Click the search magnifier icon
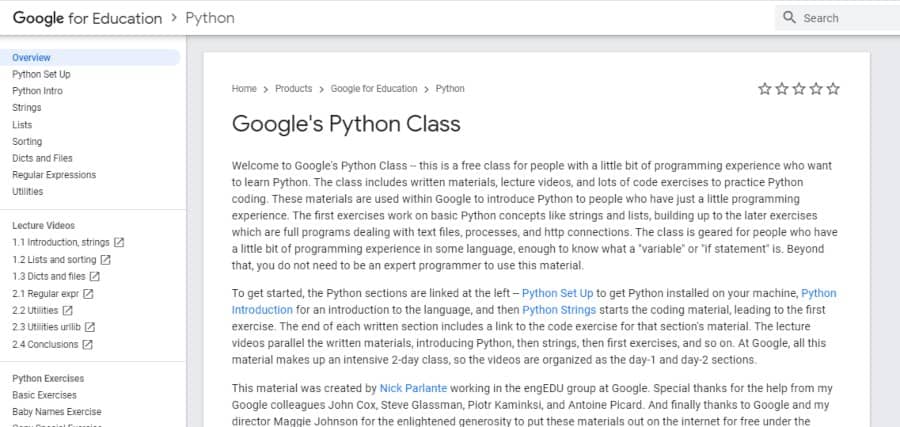 click(789, 17)
